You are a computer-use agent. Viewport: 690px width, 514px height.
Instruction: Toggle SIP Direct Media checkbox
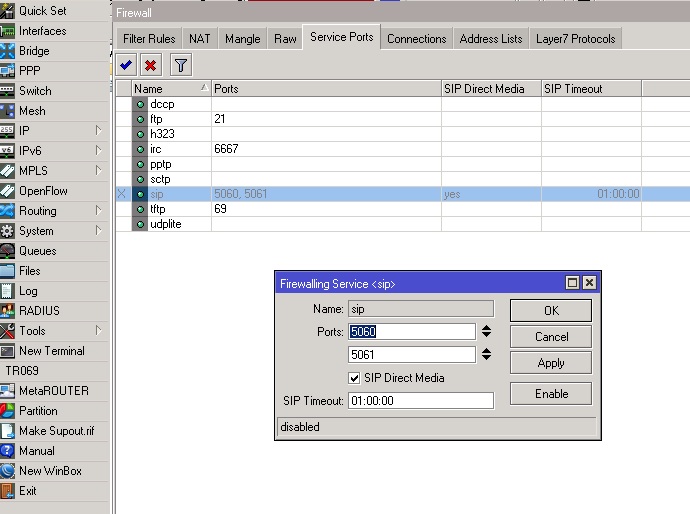354,378
